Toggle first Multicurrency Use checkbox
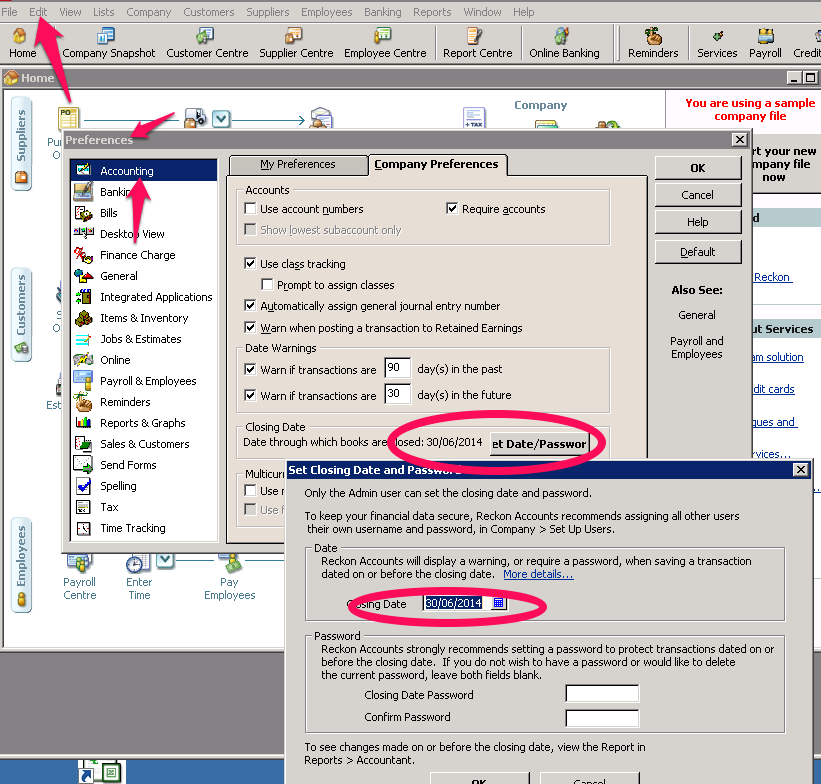 point(250,491)
